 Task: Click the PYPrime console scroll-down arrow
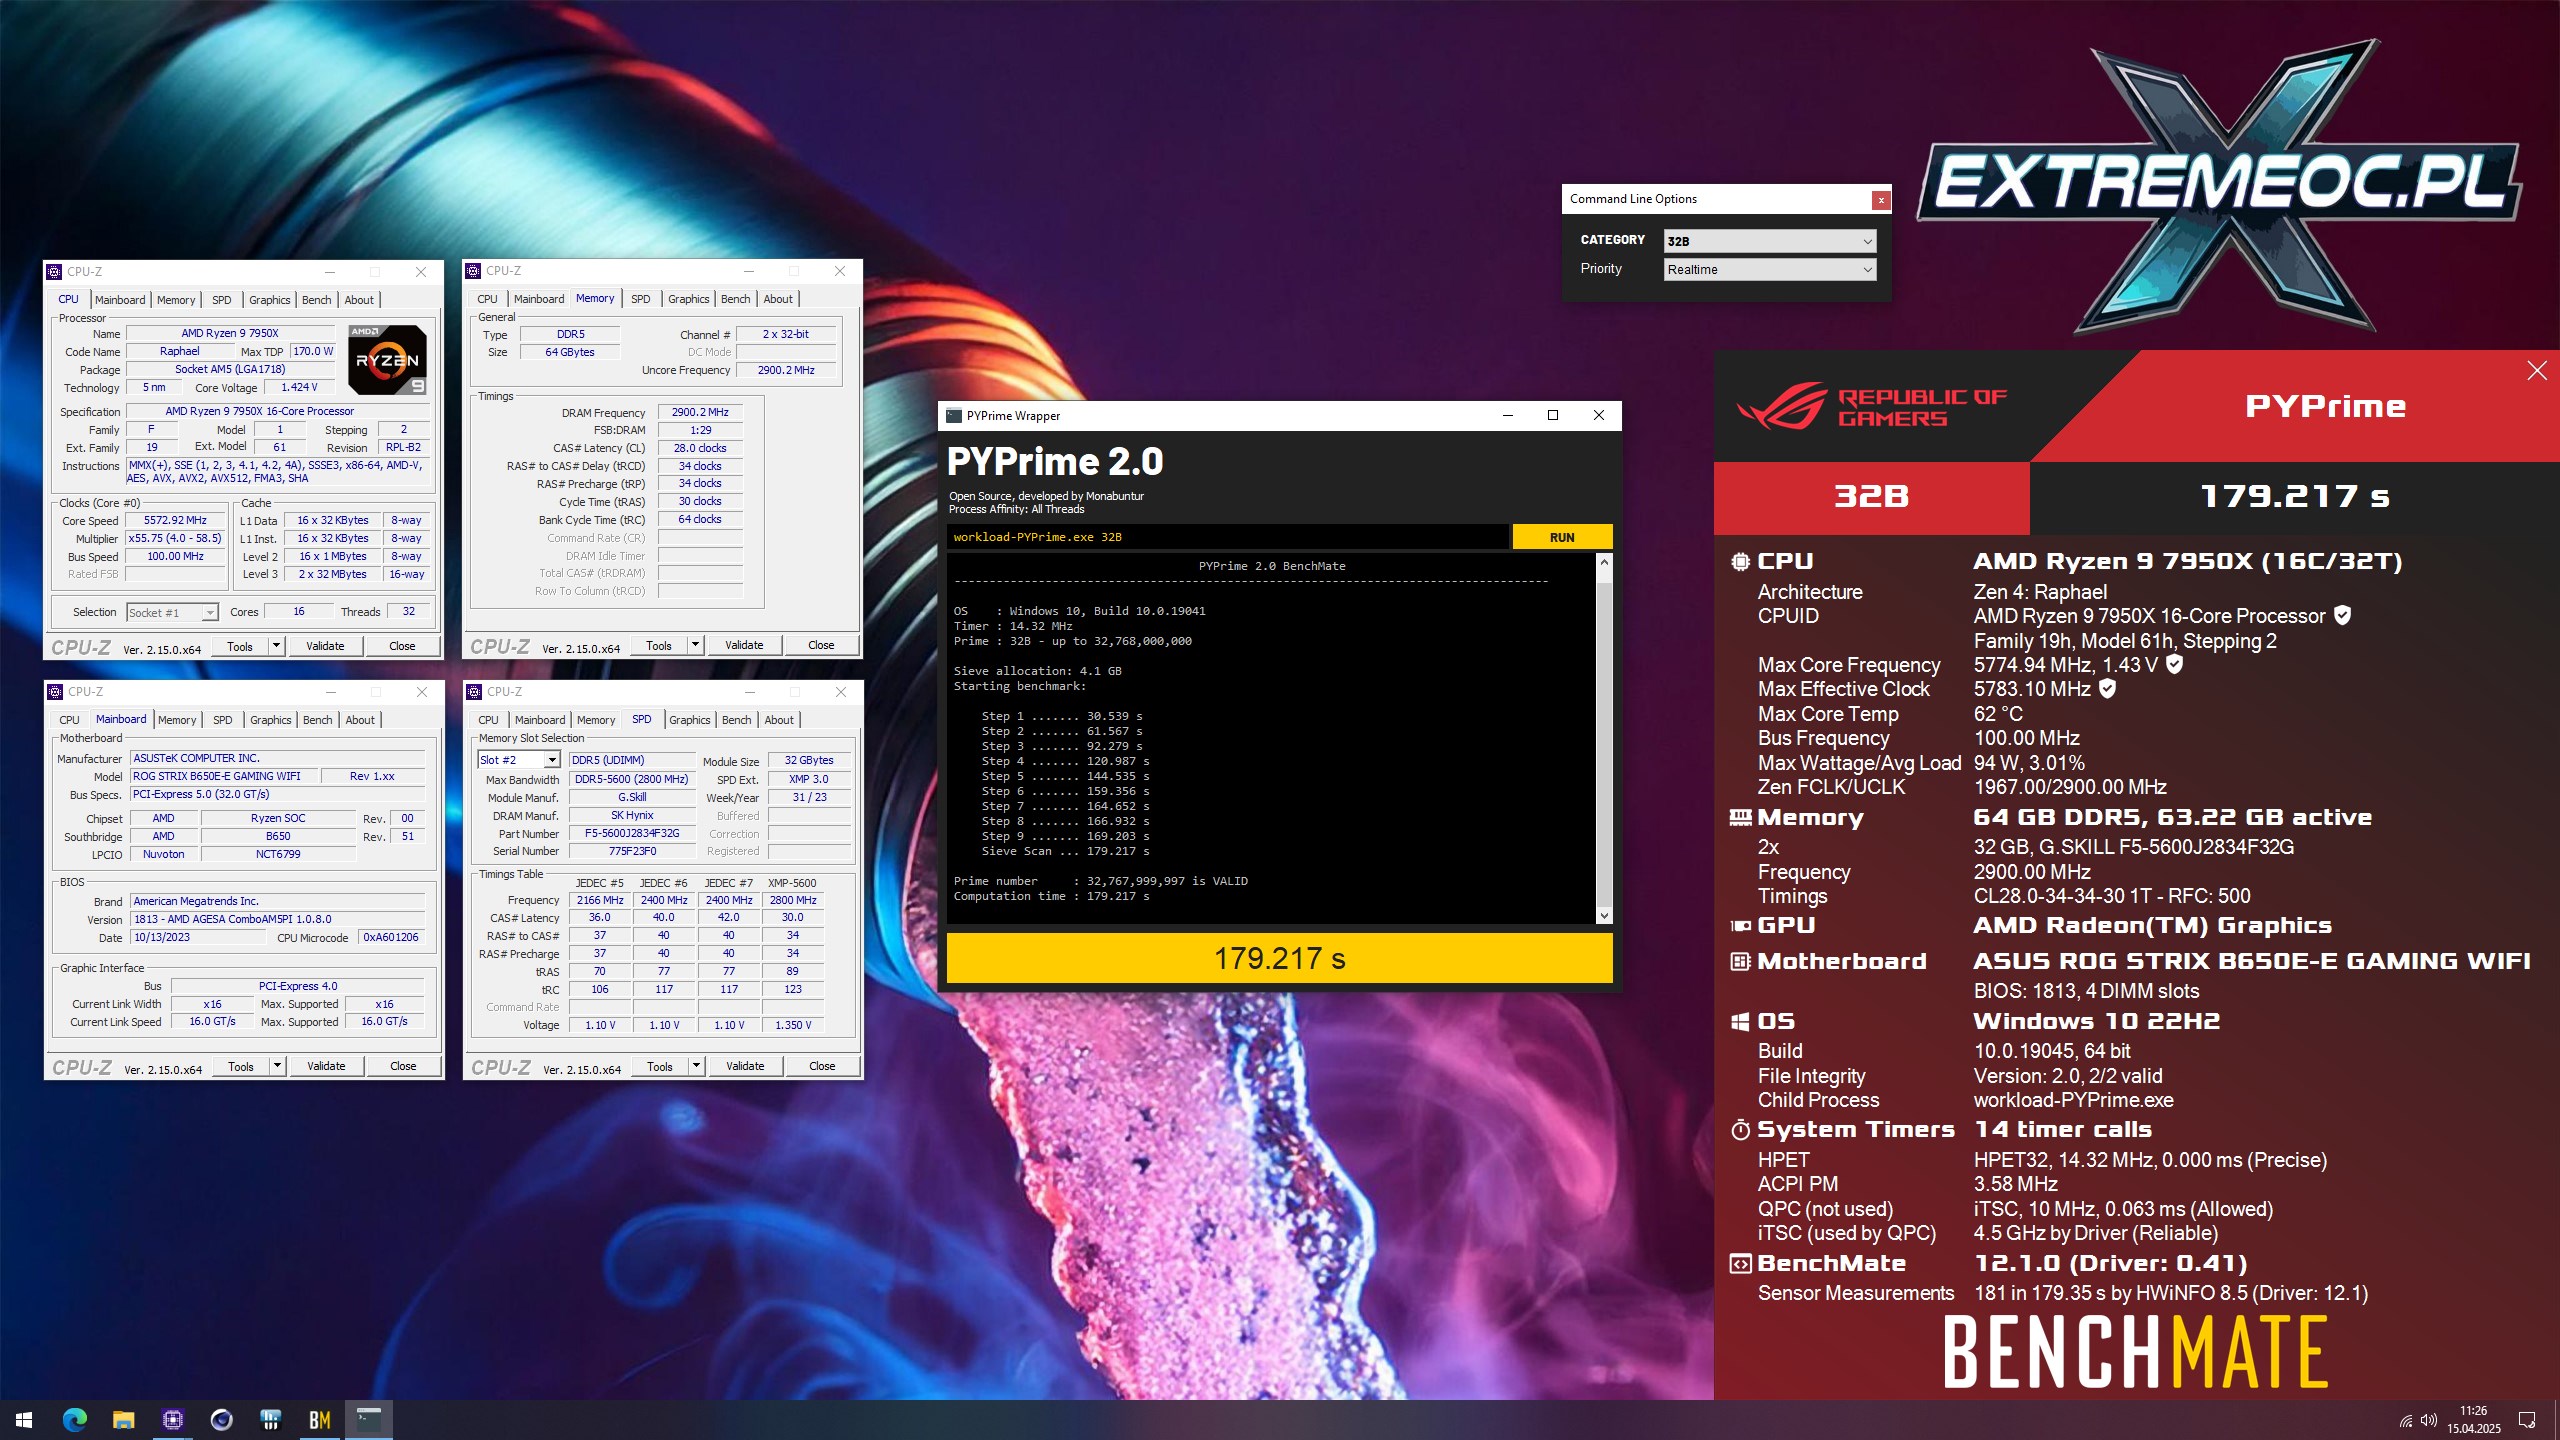[1604, 915]
